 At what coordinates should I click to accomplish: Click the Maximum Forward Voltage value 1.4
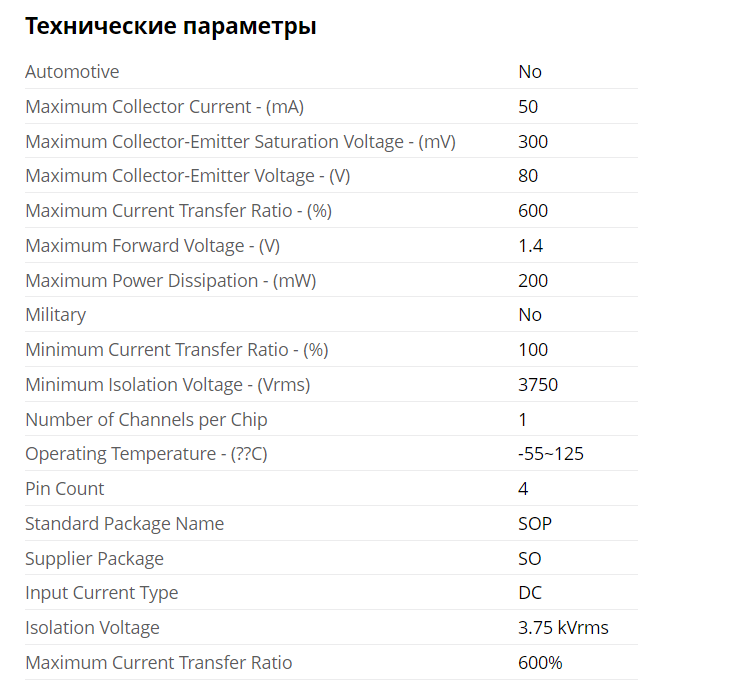coord(531,246)
